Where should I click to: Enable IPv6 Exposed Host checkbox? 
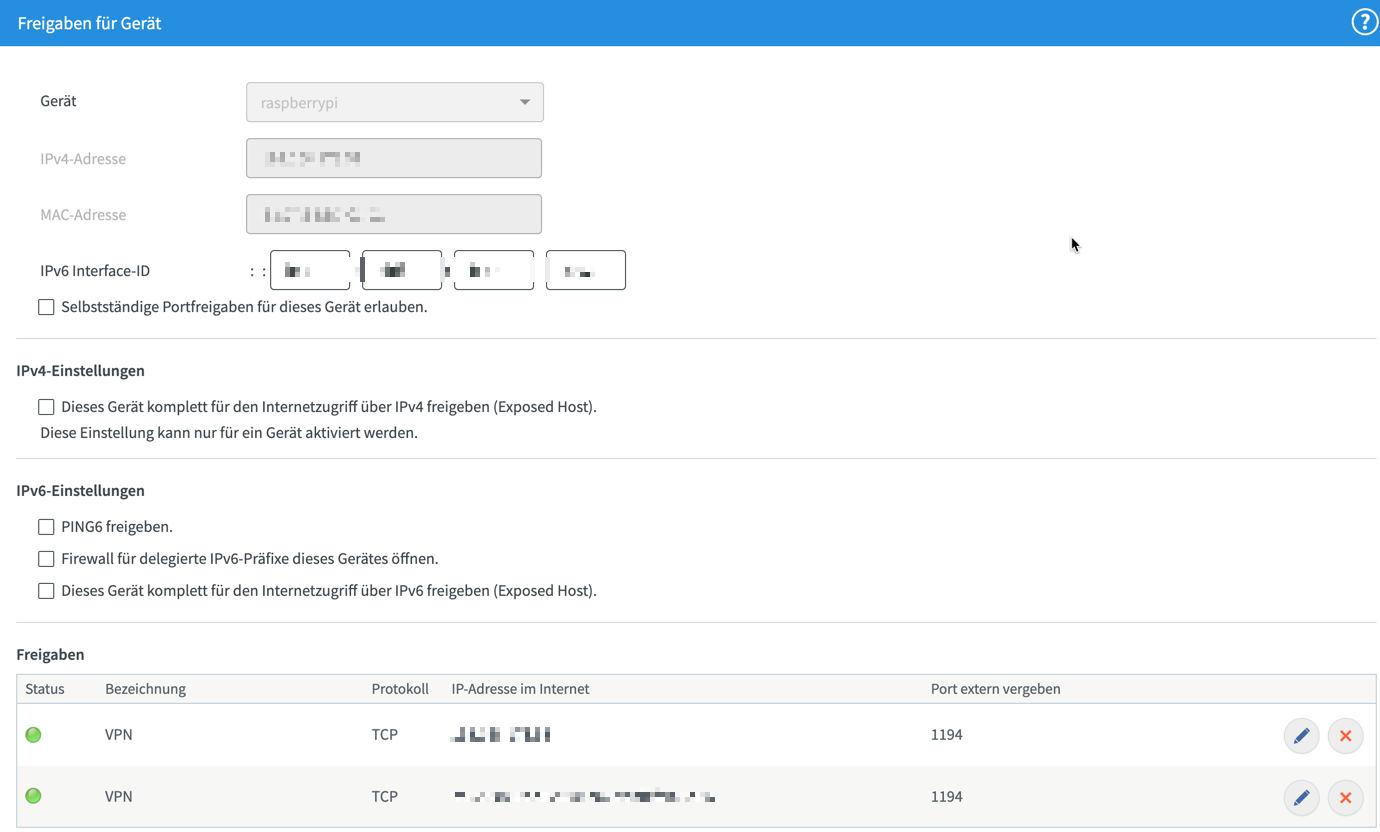pos(46,591)
